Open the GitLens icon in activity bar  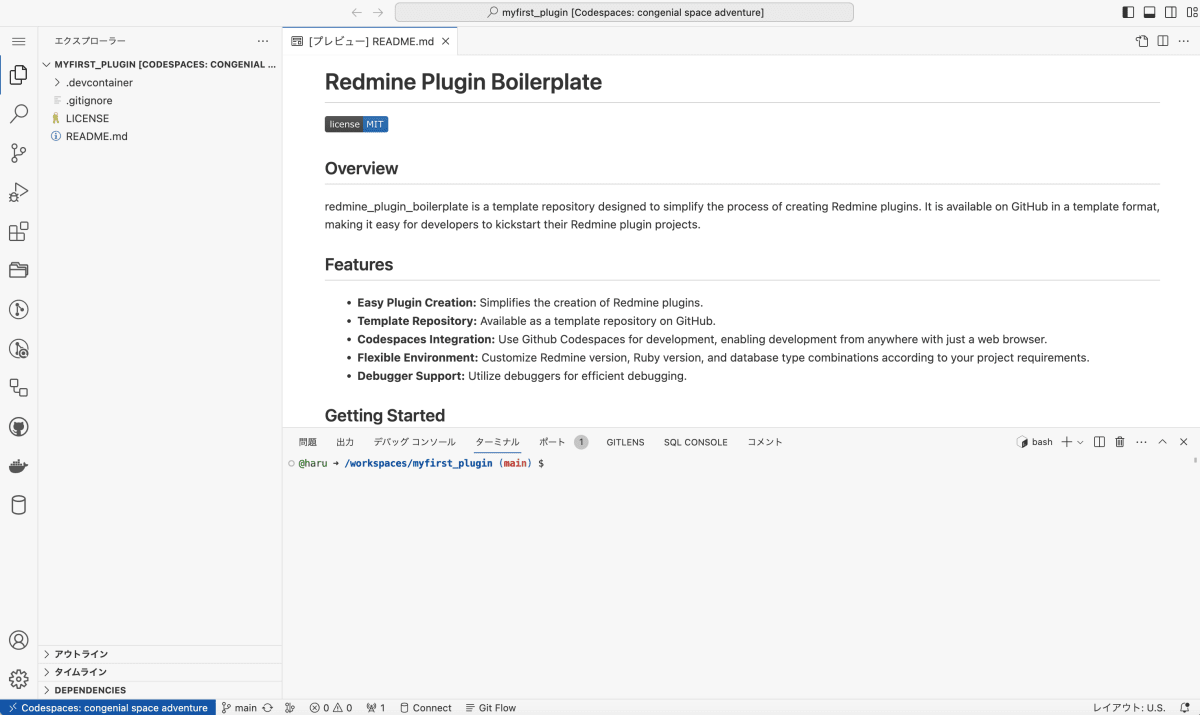point(18,309)
